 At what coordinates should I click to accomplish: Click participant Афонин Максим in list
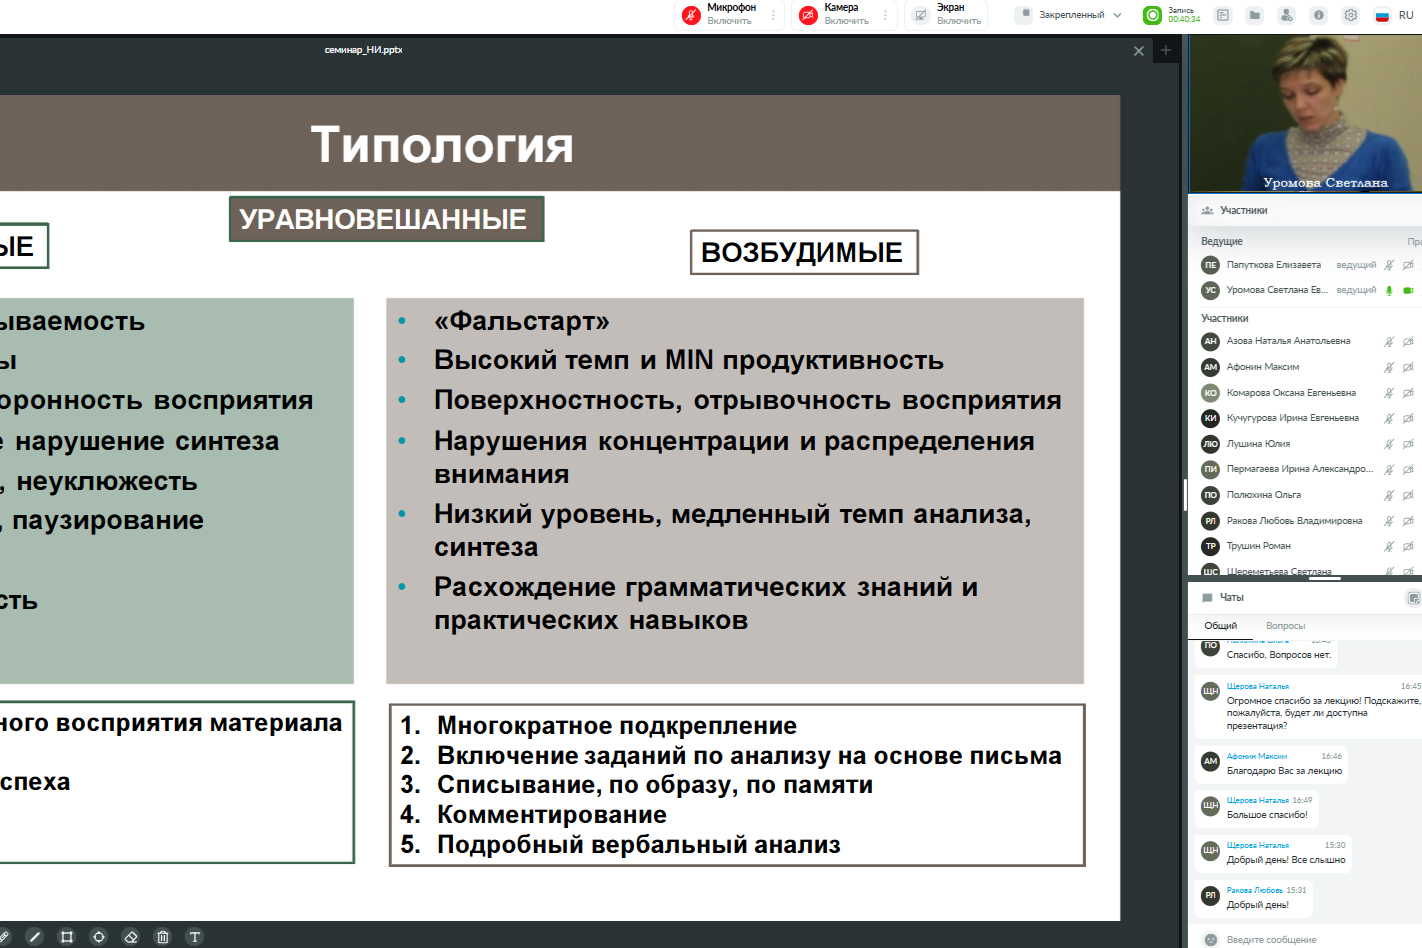[1263, 367]
